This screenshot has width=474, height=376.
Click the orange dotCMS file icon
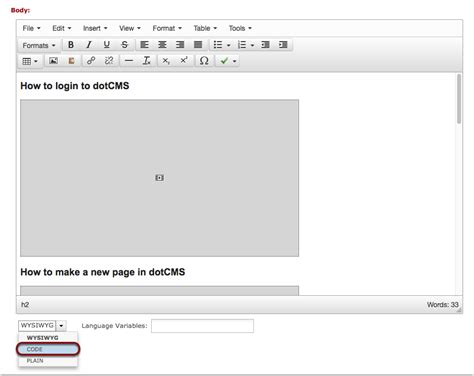pos(71,61)
